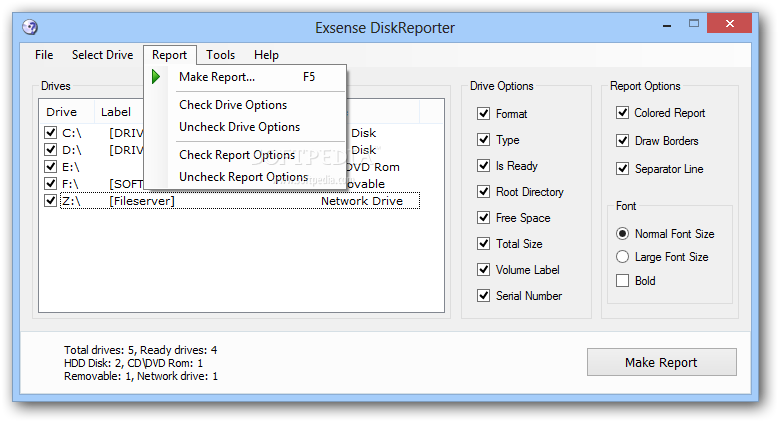Uncheck the E:\ drive checkbox
The width and height of the screenshot is (779, 422).
point(50,166)
